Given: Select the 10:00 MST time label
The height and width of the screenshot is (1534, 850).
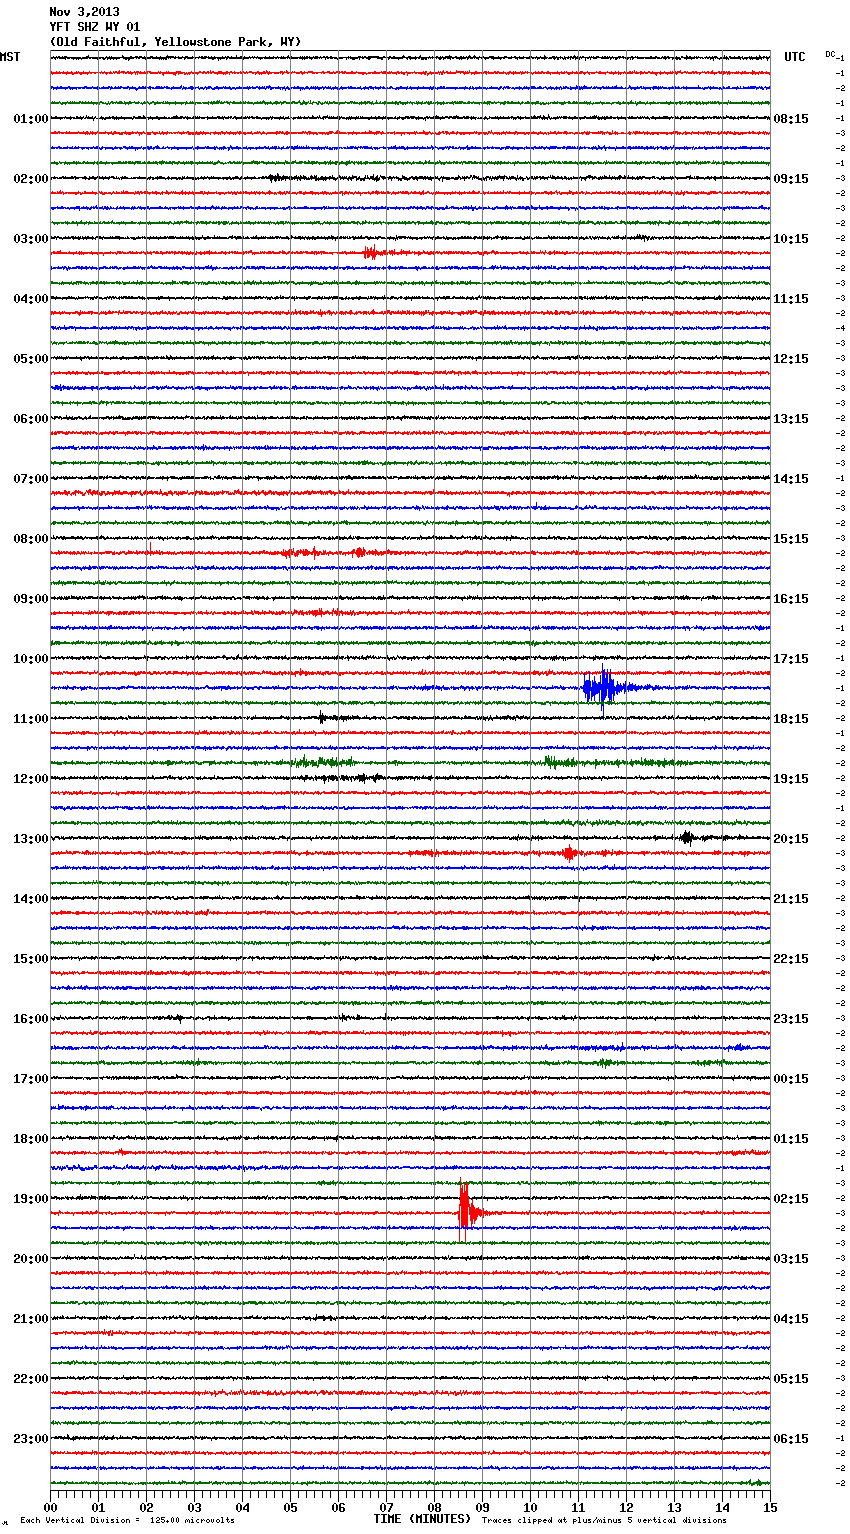Looking at the screenshot, I should click(31, 659).
